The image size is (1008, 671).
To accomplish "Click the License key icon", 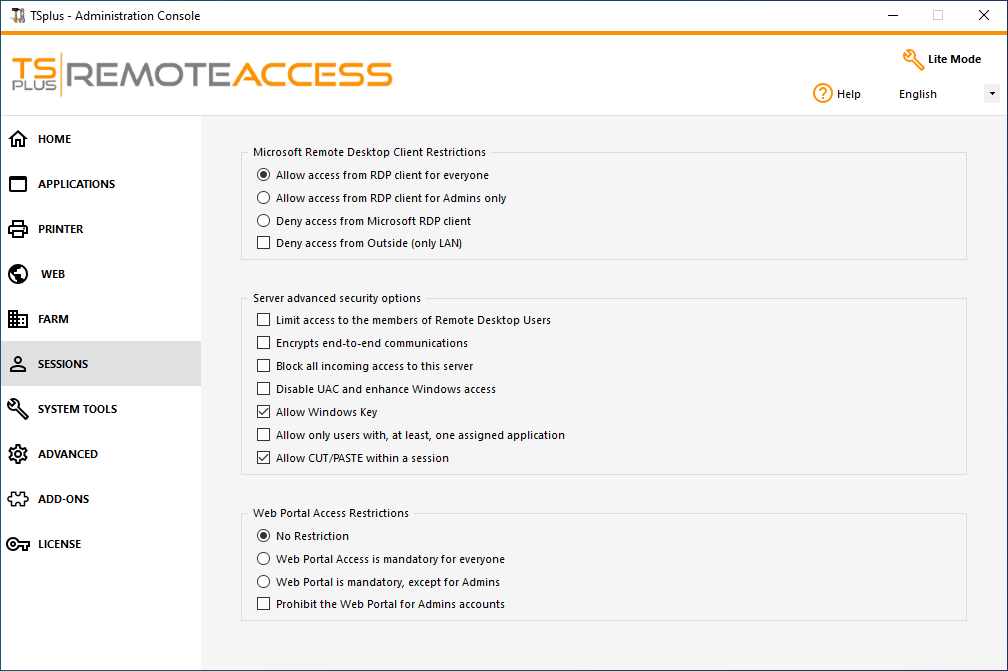I will point(18,544).
